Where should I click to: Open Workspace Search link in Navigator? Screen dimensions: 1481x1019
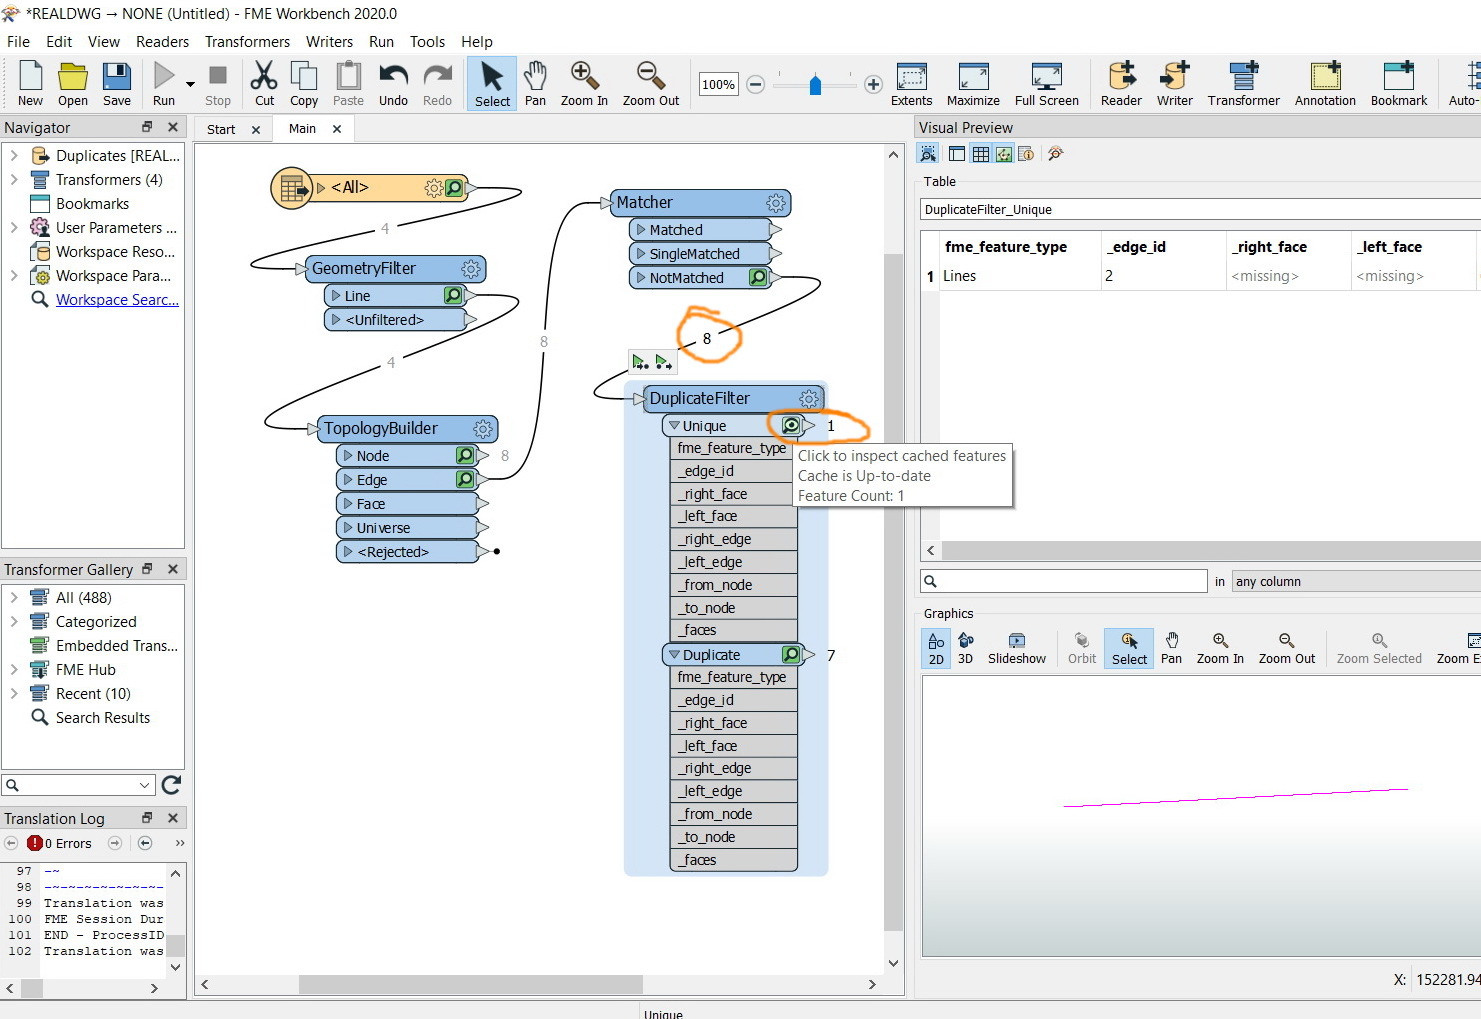[117, 300]
